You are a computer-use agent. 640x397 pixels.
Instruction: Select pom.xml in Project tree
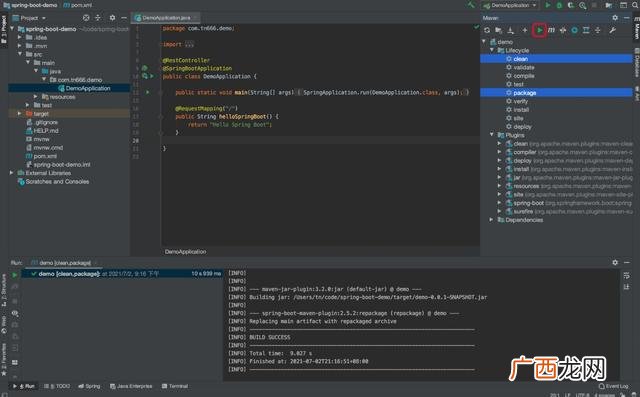click(x=45, y=156)
